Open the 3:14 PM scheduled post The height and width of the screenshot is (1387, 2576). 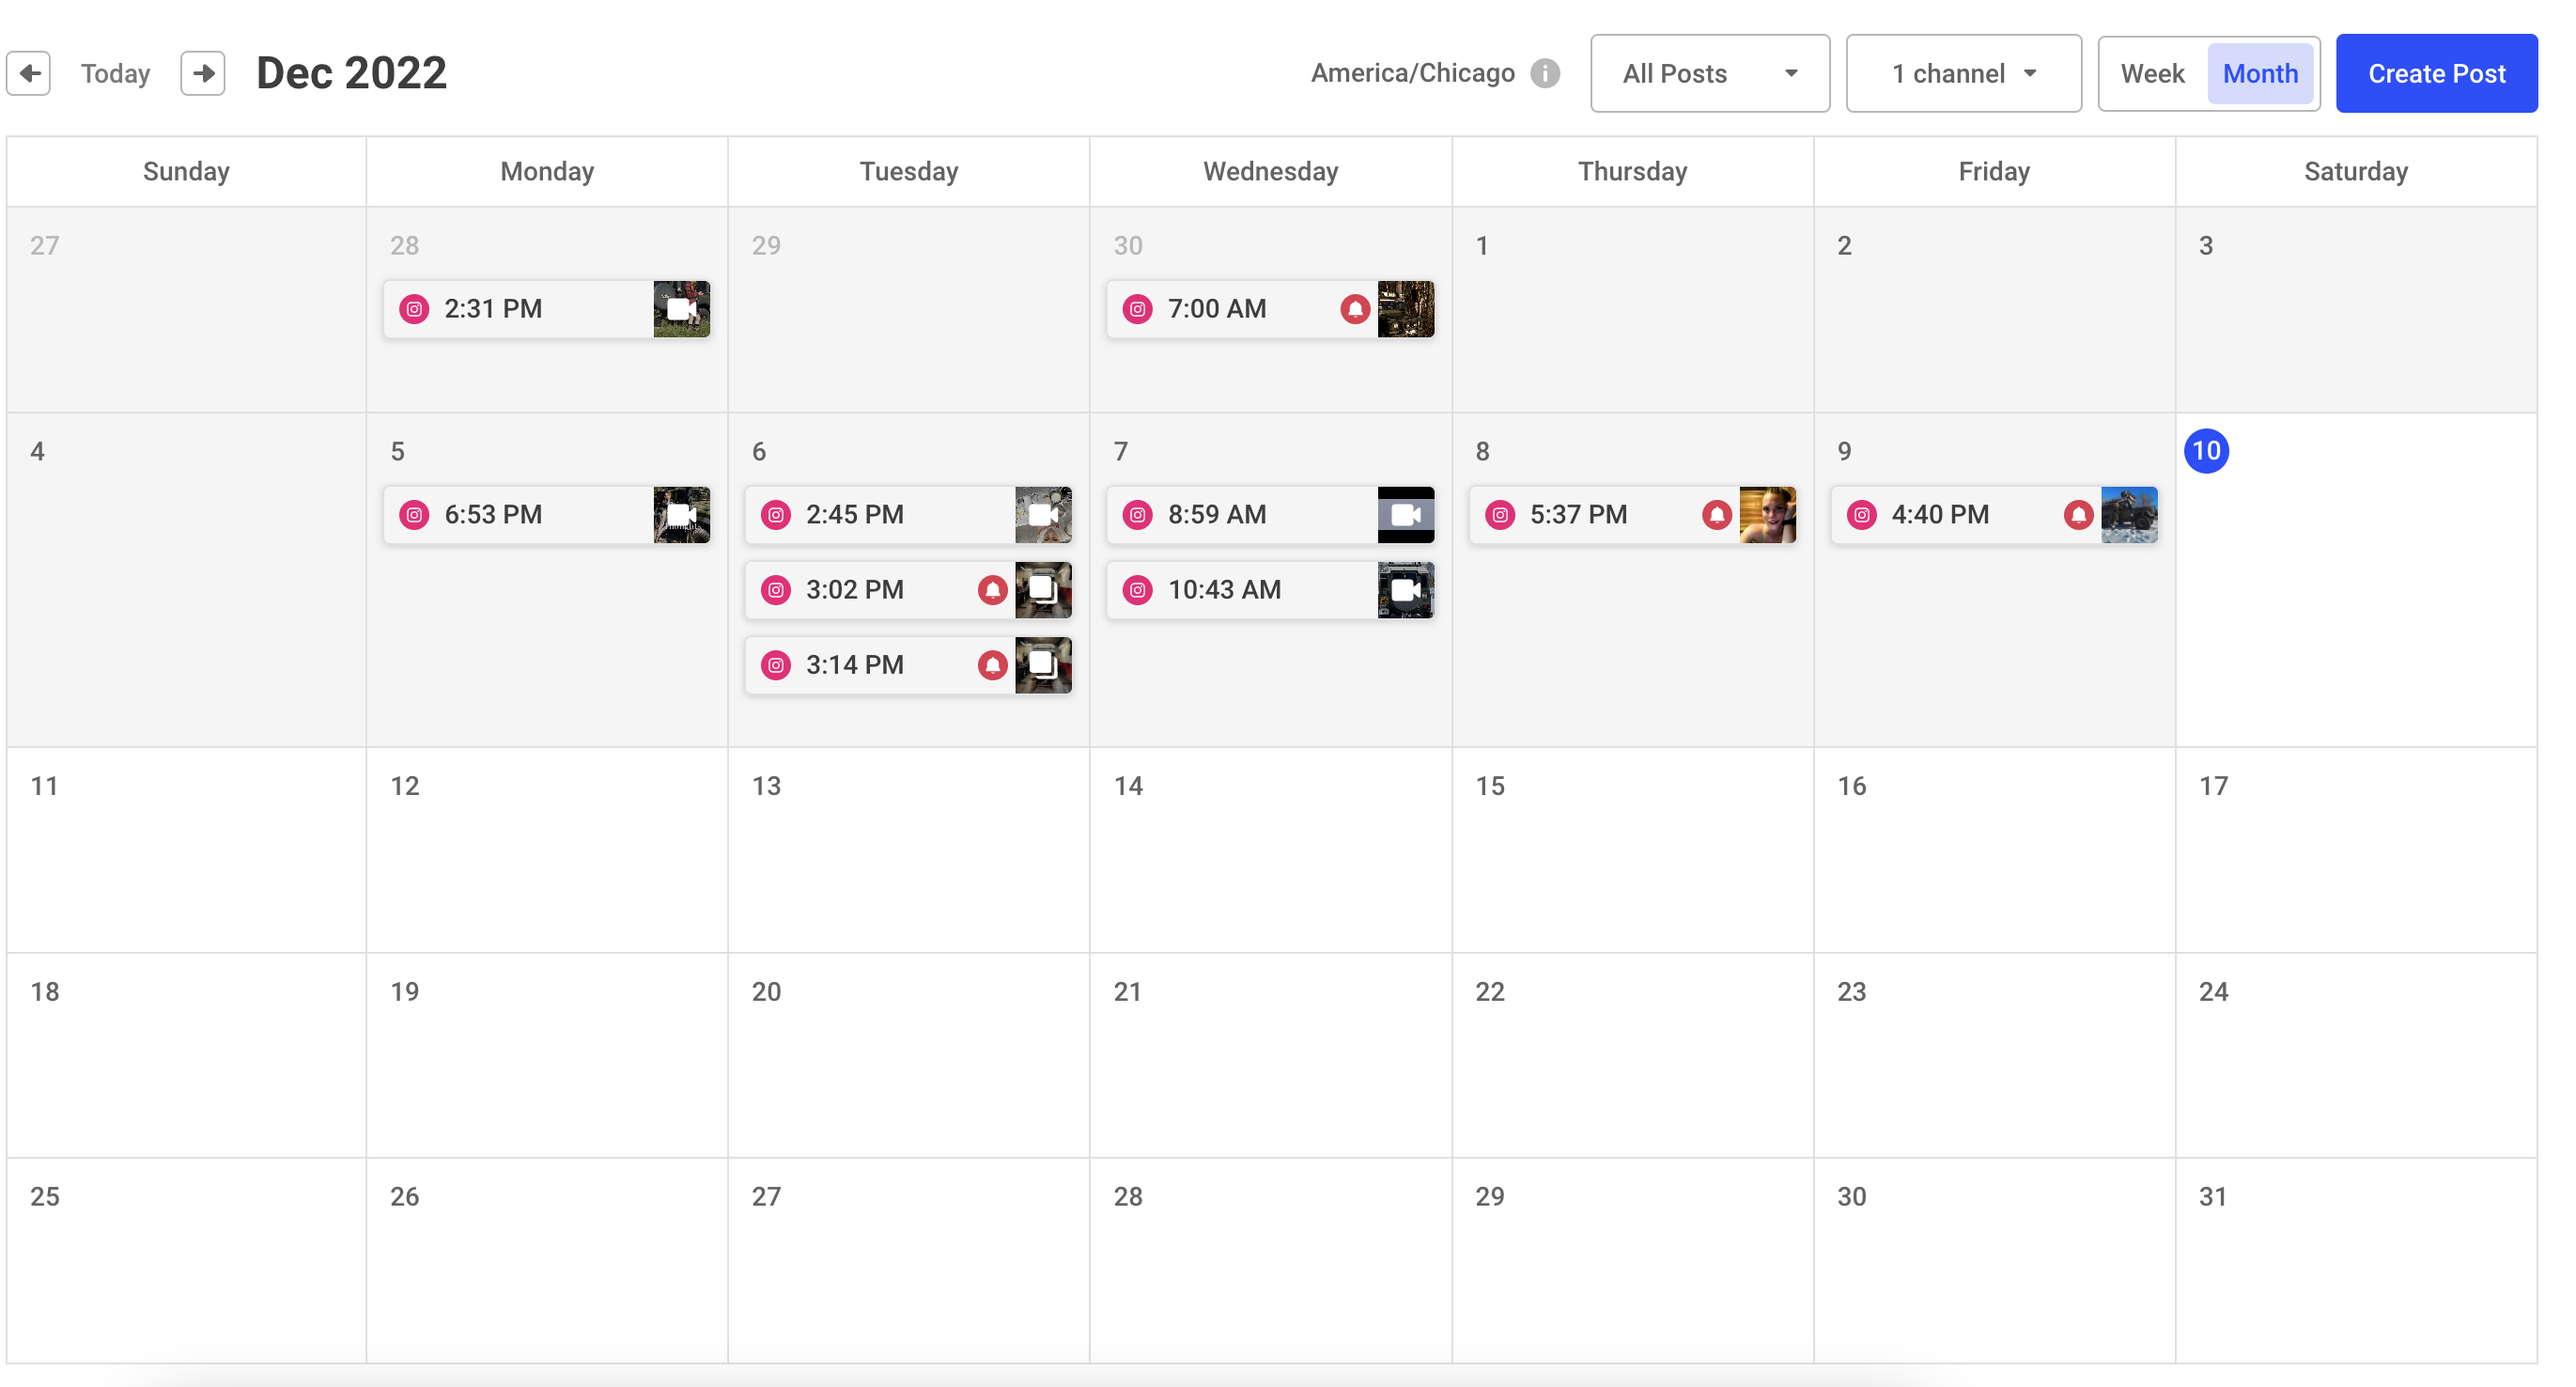coord(908,665)
